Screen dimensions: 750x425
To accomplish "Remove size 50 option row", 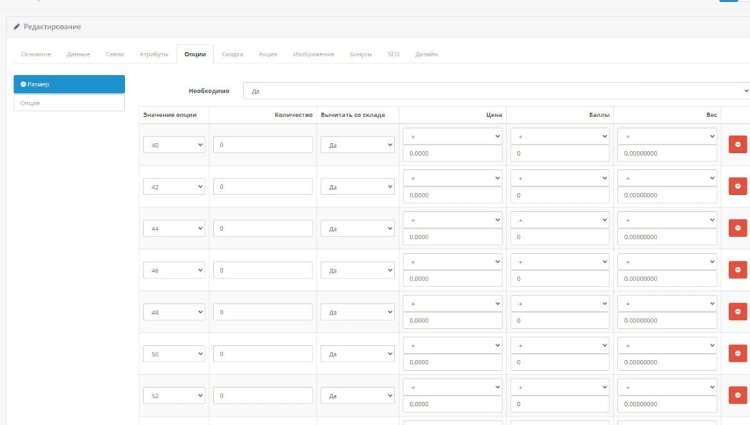I will (738, 354).
